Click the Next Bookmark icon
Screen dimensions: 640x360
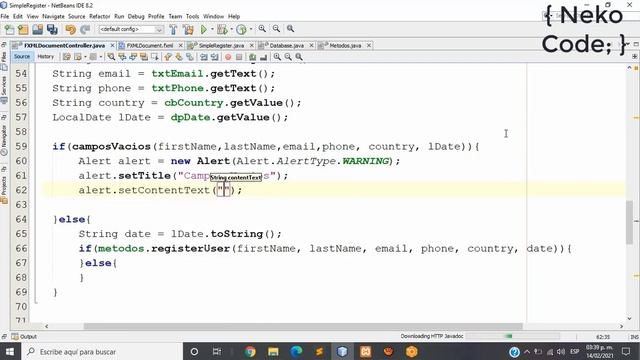(x=179, y=57)
